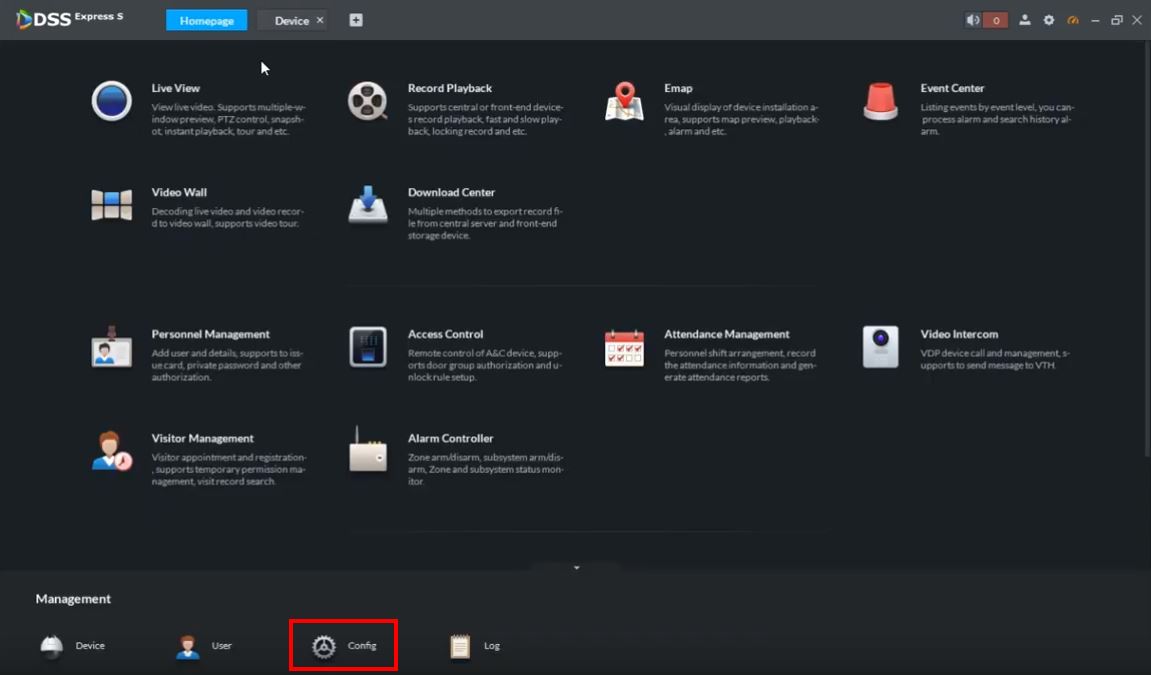Image resolution: width=1151 pixels, height=675 pixels.
Task: Open Attendance Management calendar icon
Action: pos(624,348)
